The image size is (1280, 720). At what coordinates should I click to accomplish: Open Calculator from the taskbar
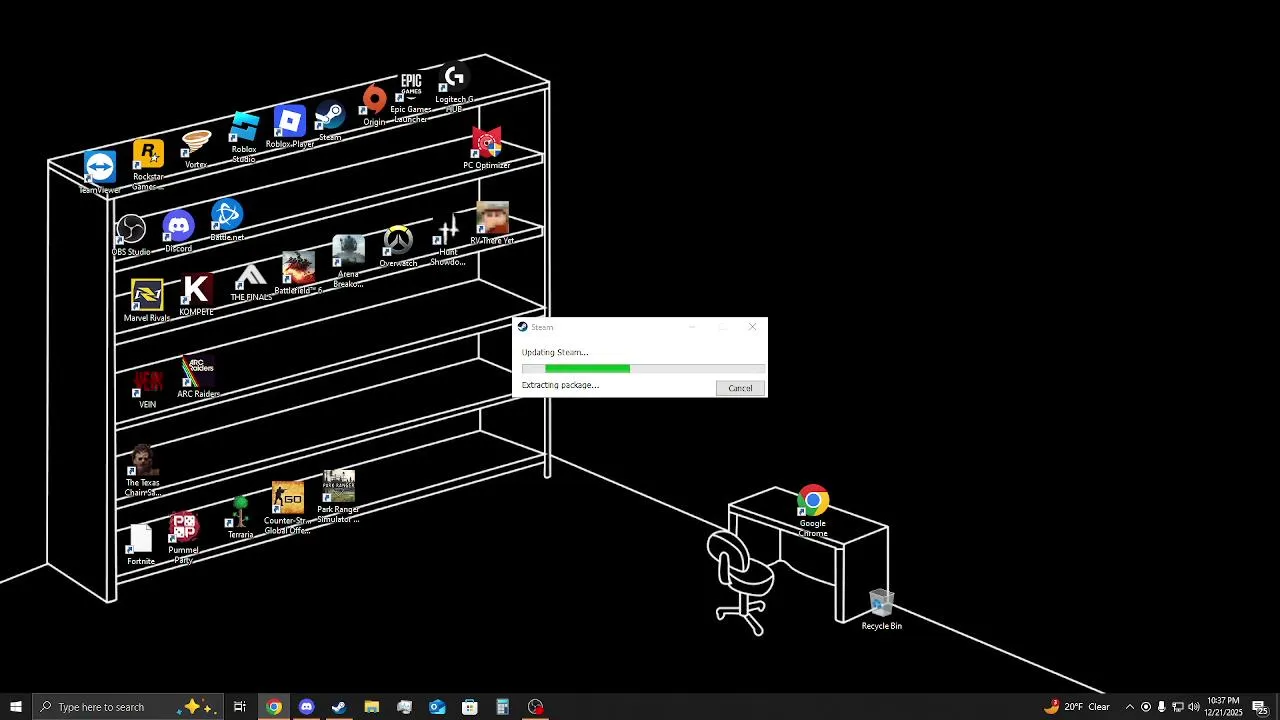(503, 707)
